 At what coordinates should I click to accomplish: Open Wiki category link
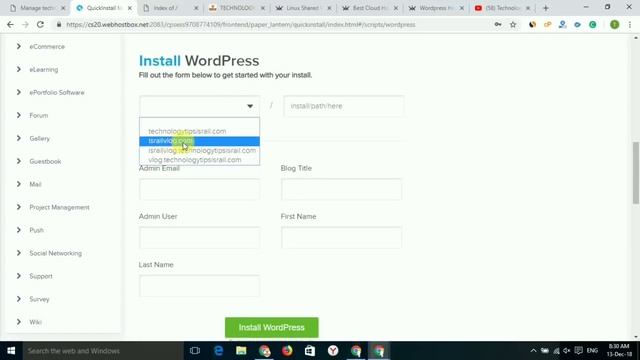click(x=36, y=322)
